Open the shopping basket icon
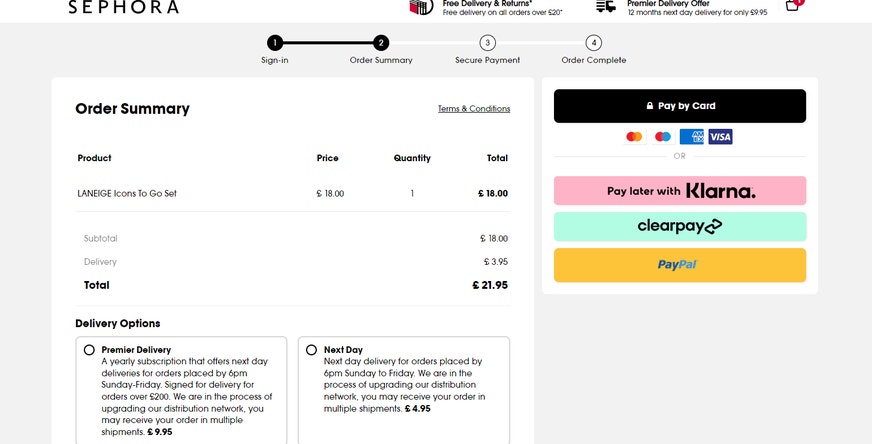872x444 pixels. [x=793, y=5]
